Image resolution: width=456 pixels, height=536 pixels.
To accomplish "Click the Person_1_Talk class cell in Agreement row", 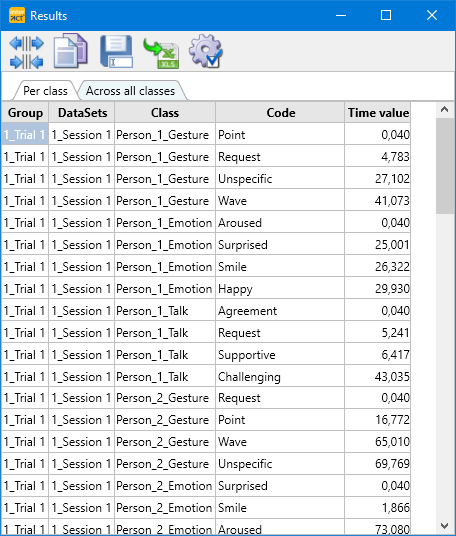I will [165, 311].
